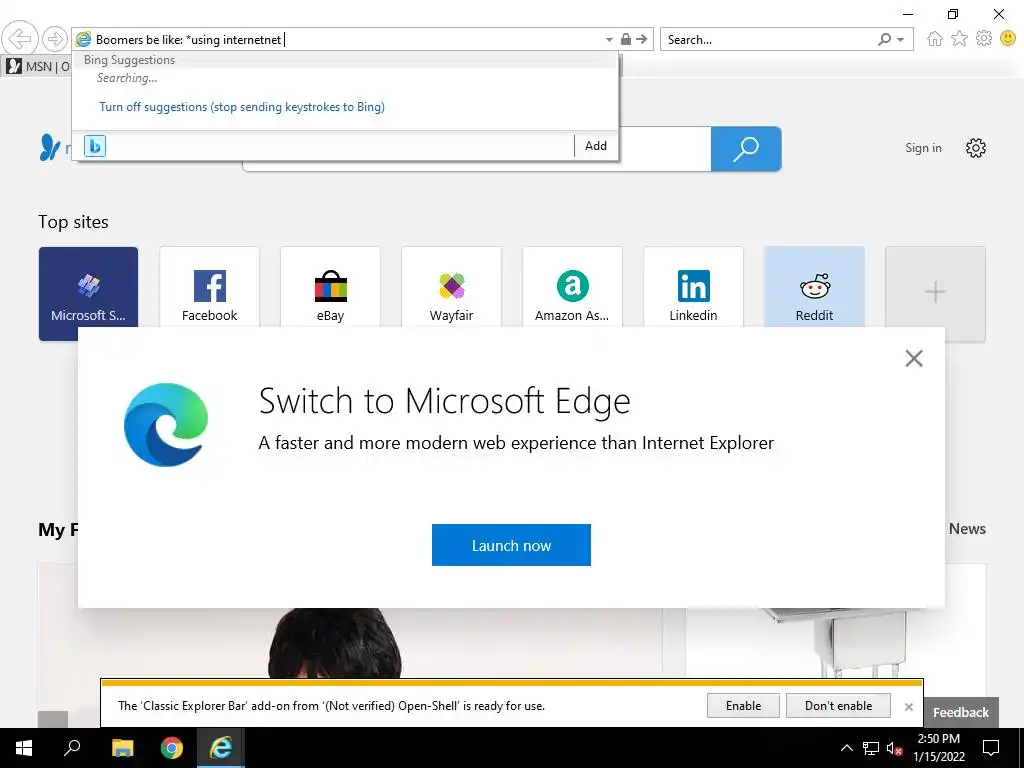1024x768 pixels.
Task: Click the News tab on MSN feed
Action: [967, 528]
